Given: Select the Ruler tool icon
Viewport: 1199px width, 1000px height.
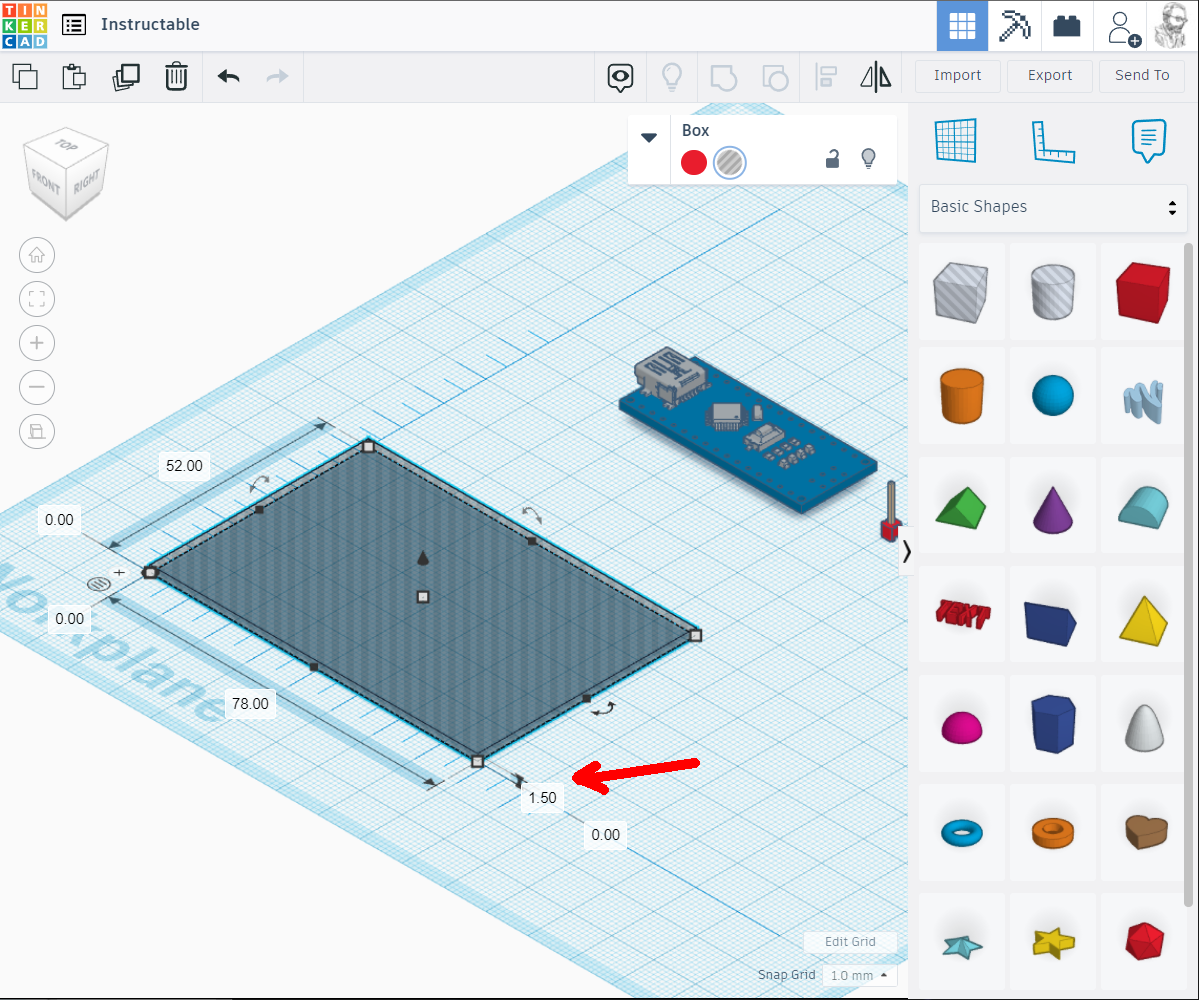Looking at the screenshot, I should 1053,142.
